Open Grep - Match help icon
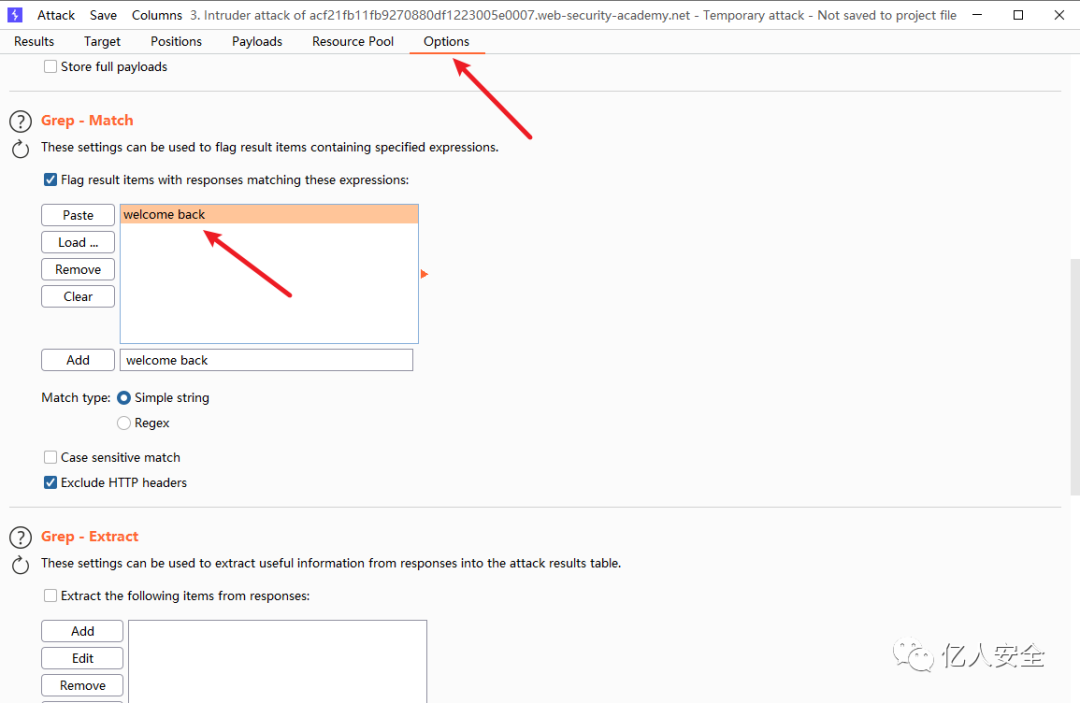 click(x=21, y=122)
